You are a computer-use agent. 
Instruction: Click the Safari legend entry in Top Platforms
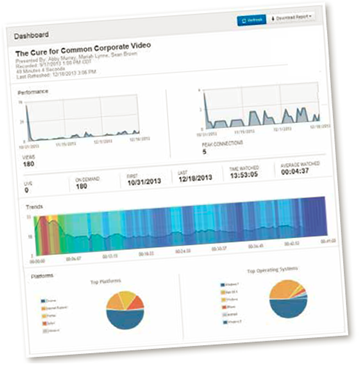coord(50,323)
